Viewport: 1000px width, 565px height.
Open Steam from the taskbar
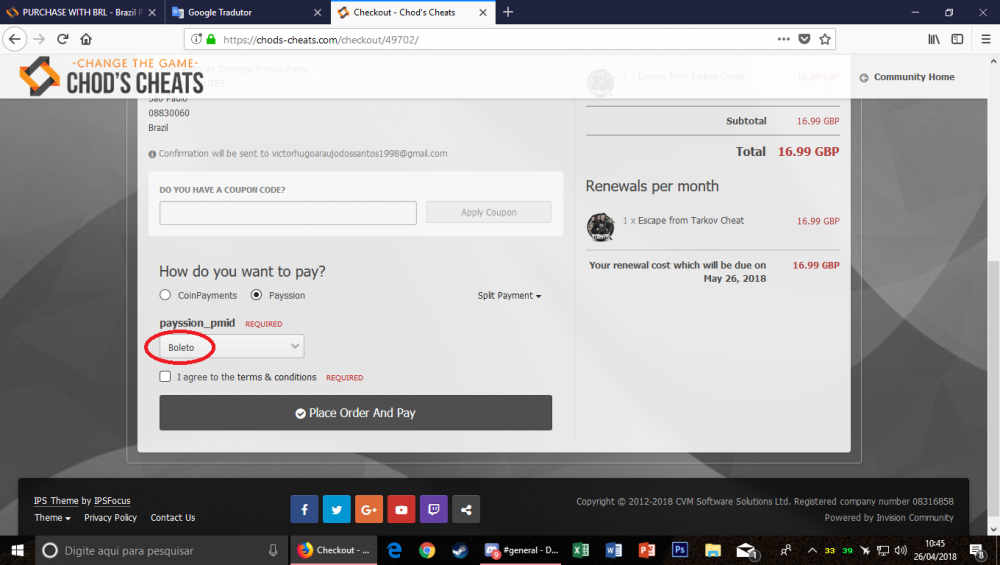click(459, 550)
